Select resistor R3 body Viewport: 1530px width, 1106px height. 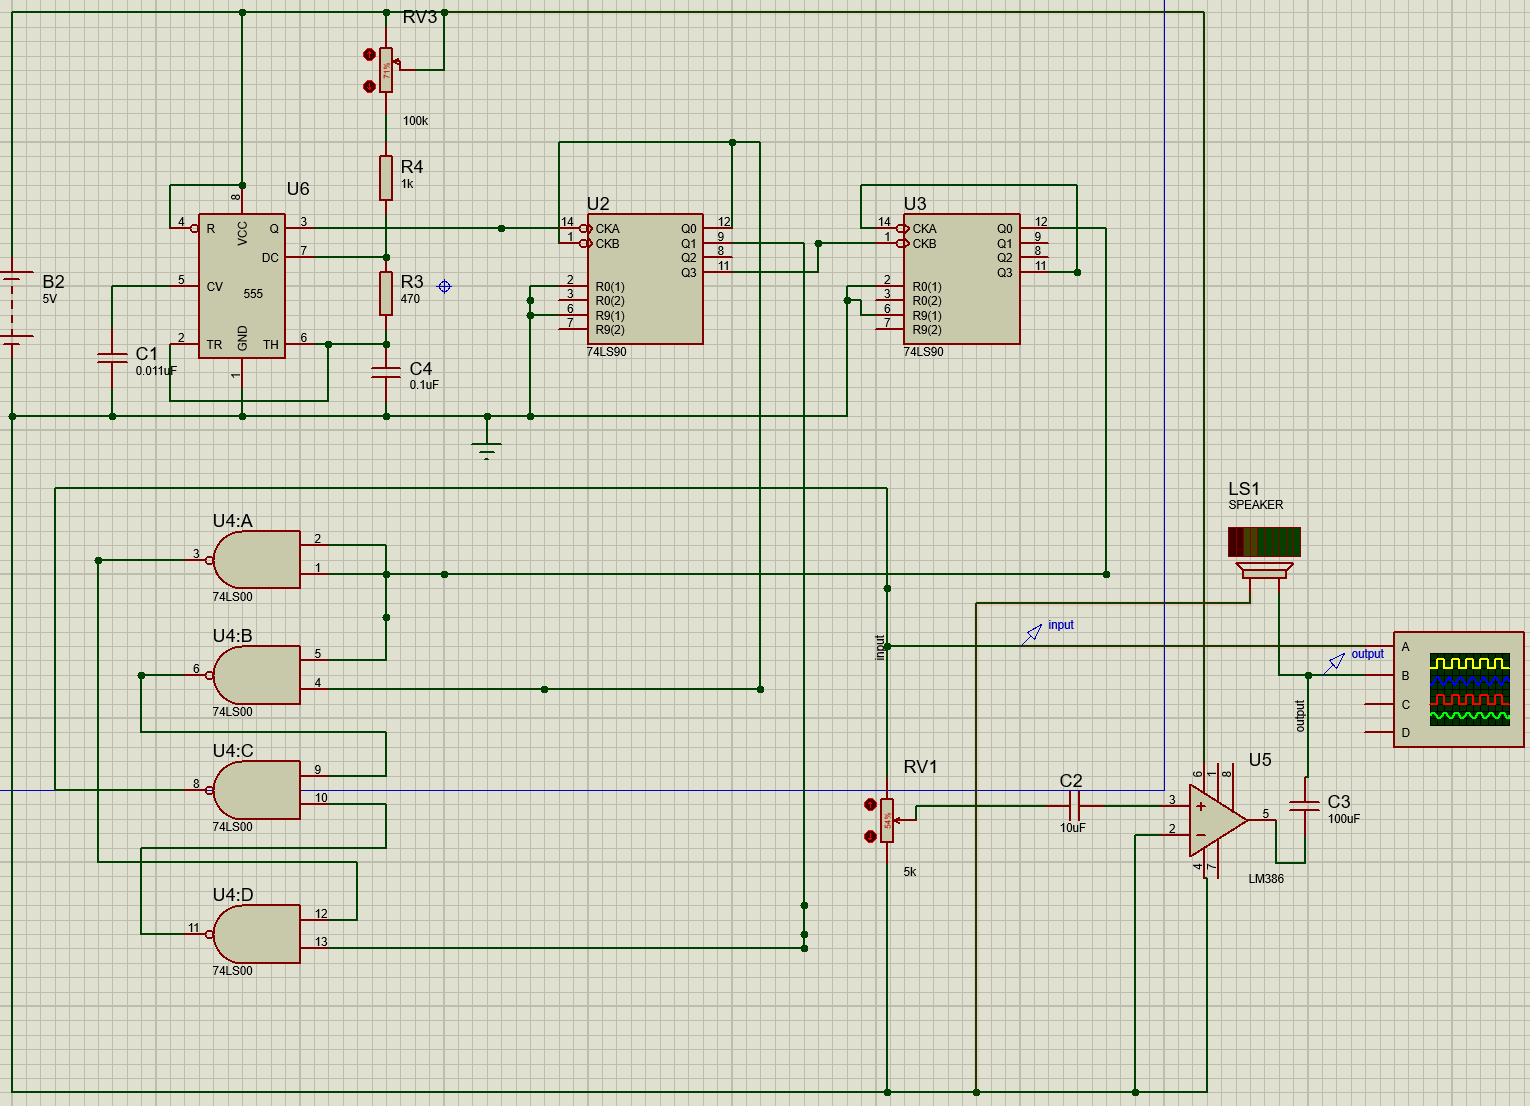tap(386, 293)
